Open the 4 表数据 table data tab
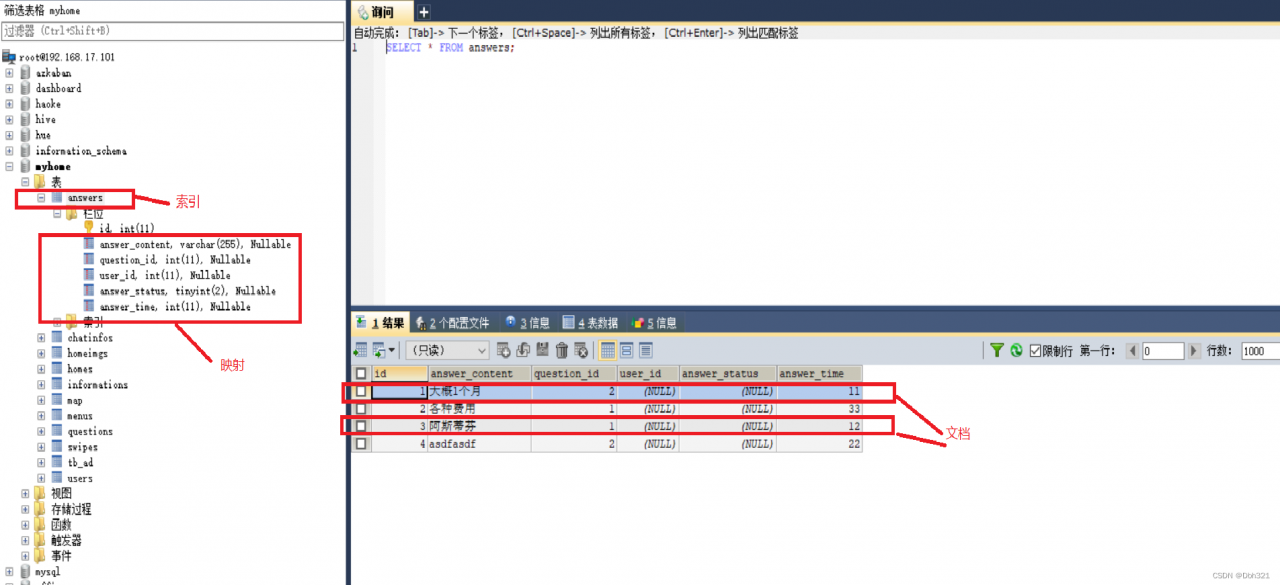Screen dimensions: 1280x585 pos(590,323)
